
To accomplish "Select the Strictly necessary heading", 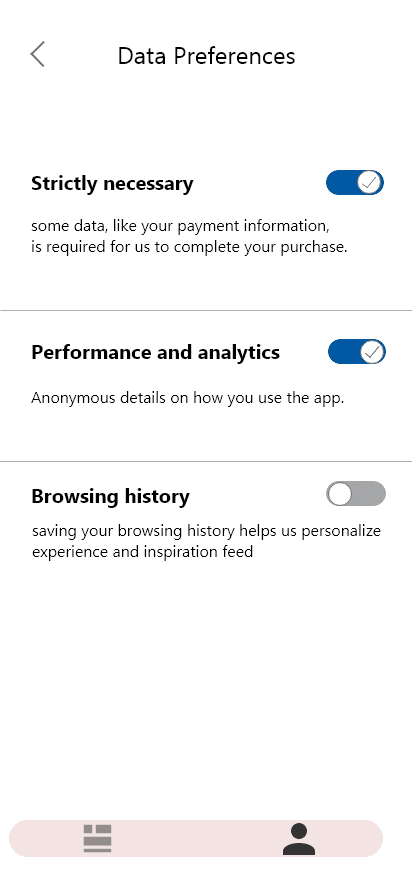I will [x=112, y=183].
